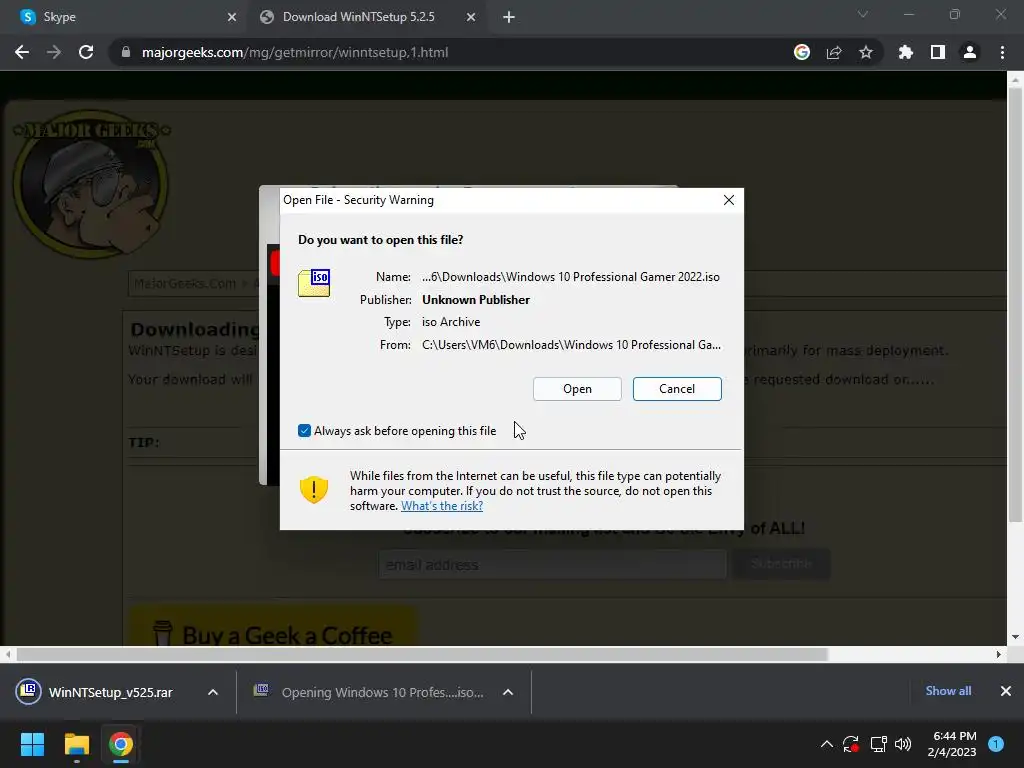View site information via the lock icon
Image resolution: width=1024 pixels, height=768 pixels.
tap(125, 52)
